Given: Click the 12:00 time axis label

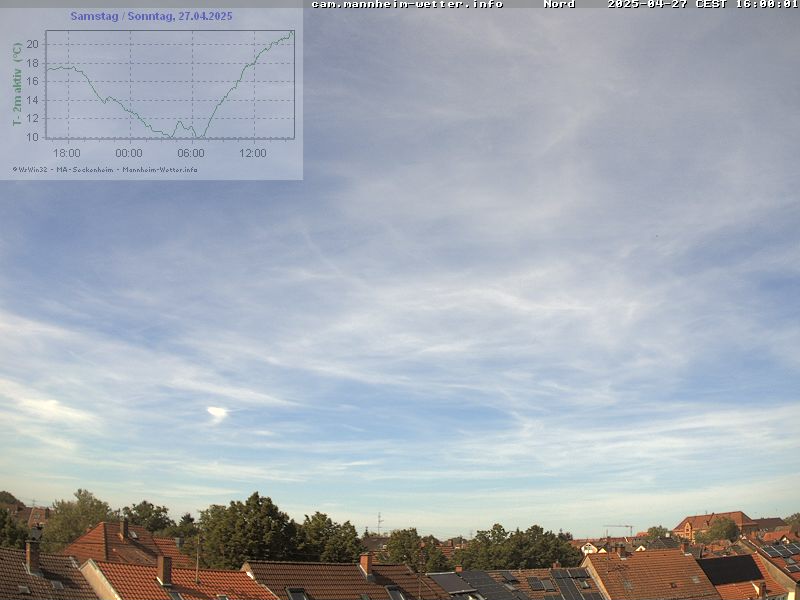Looking at the screenshot, I should click(253, 153).
